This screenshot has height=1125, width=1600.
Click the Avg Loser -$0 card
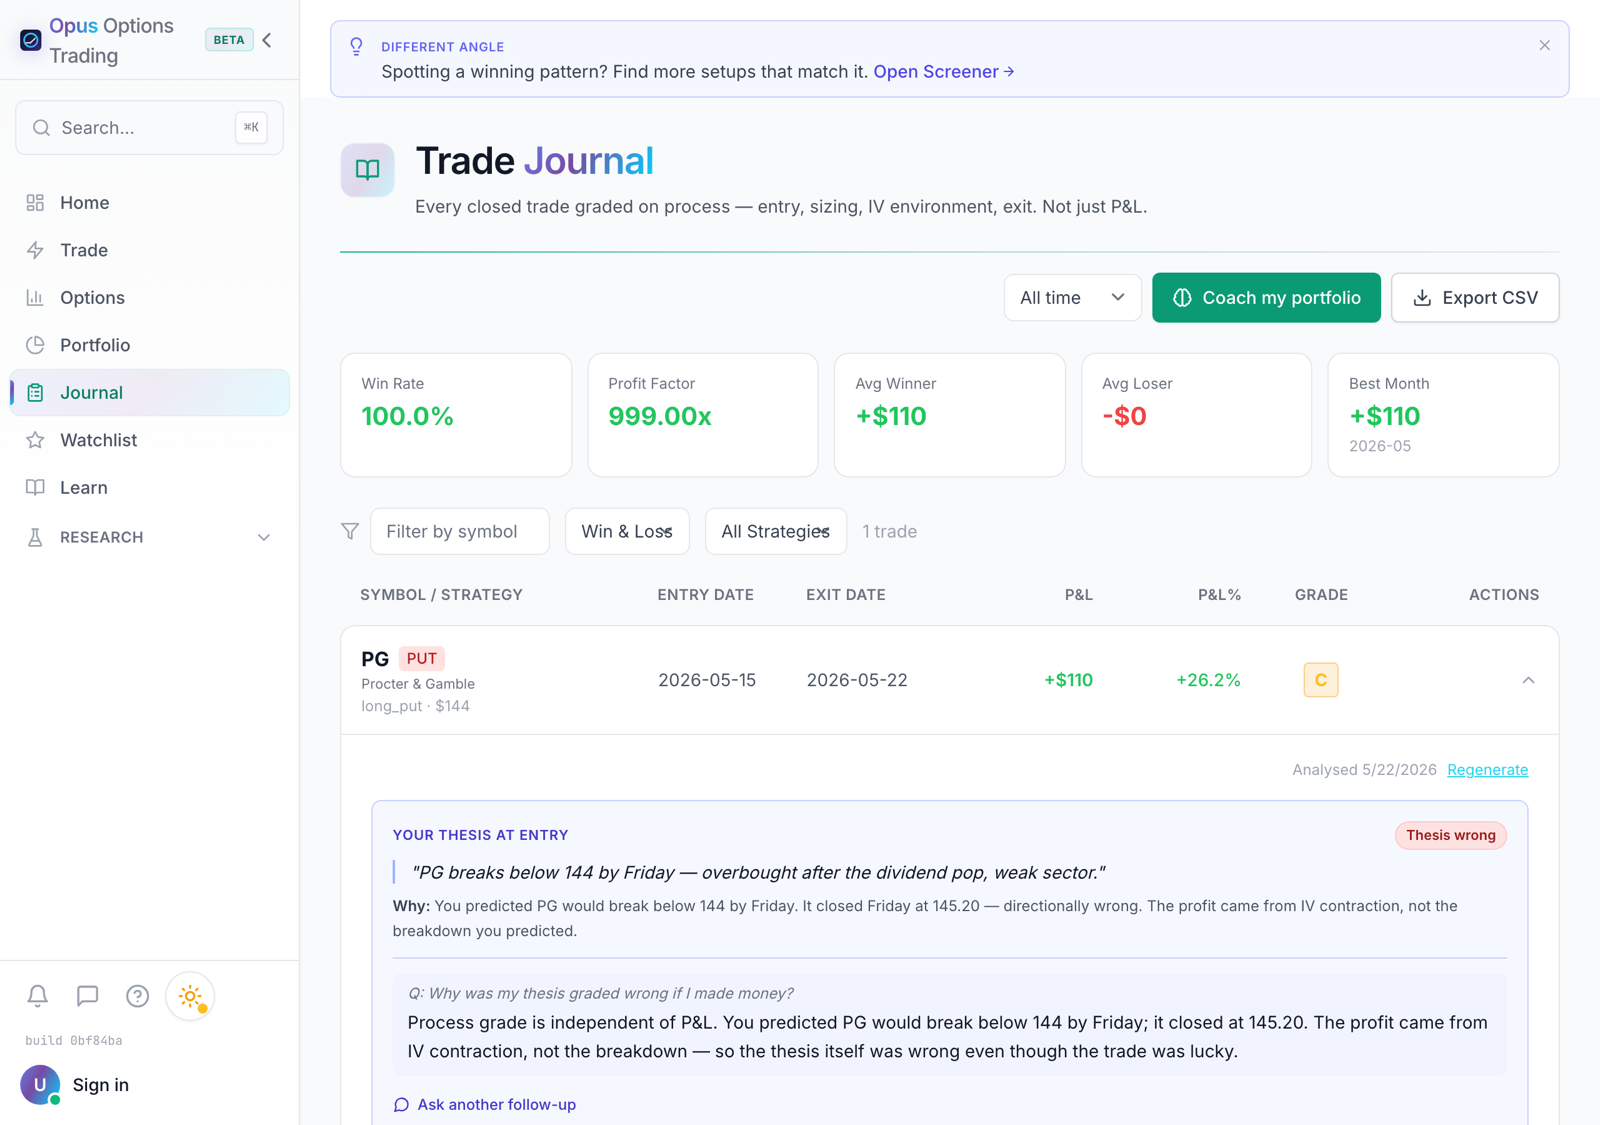point(1196,415)
